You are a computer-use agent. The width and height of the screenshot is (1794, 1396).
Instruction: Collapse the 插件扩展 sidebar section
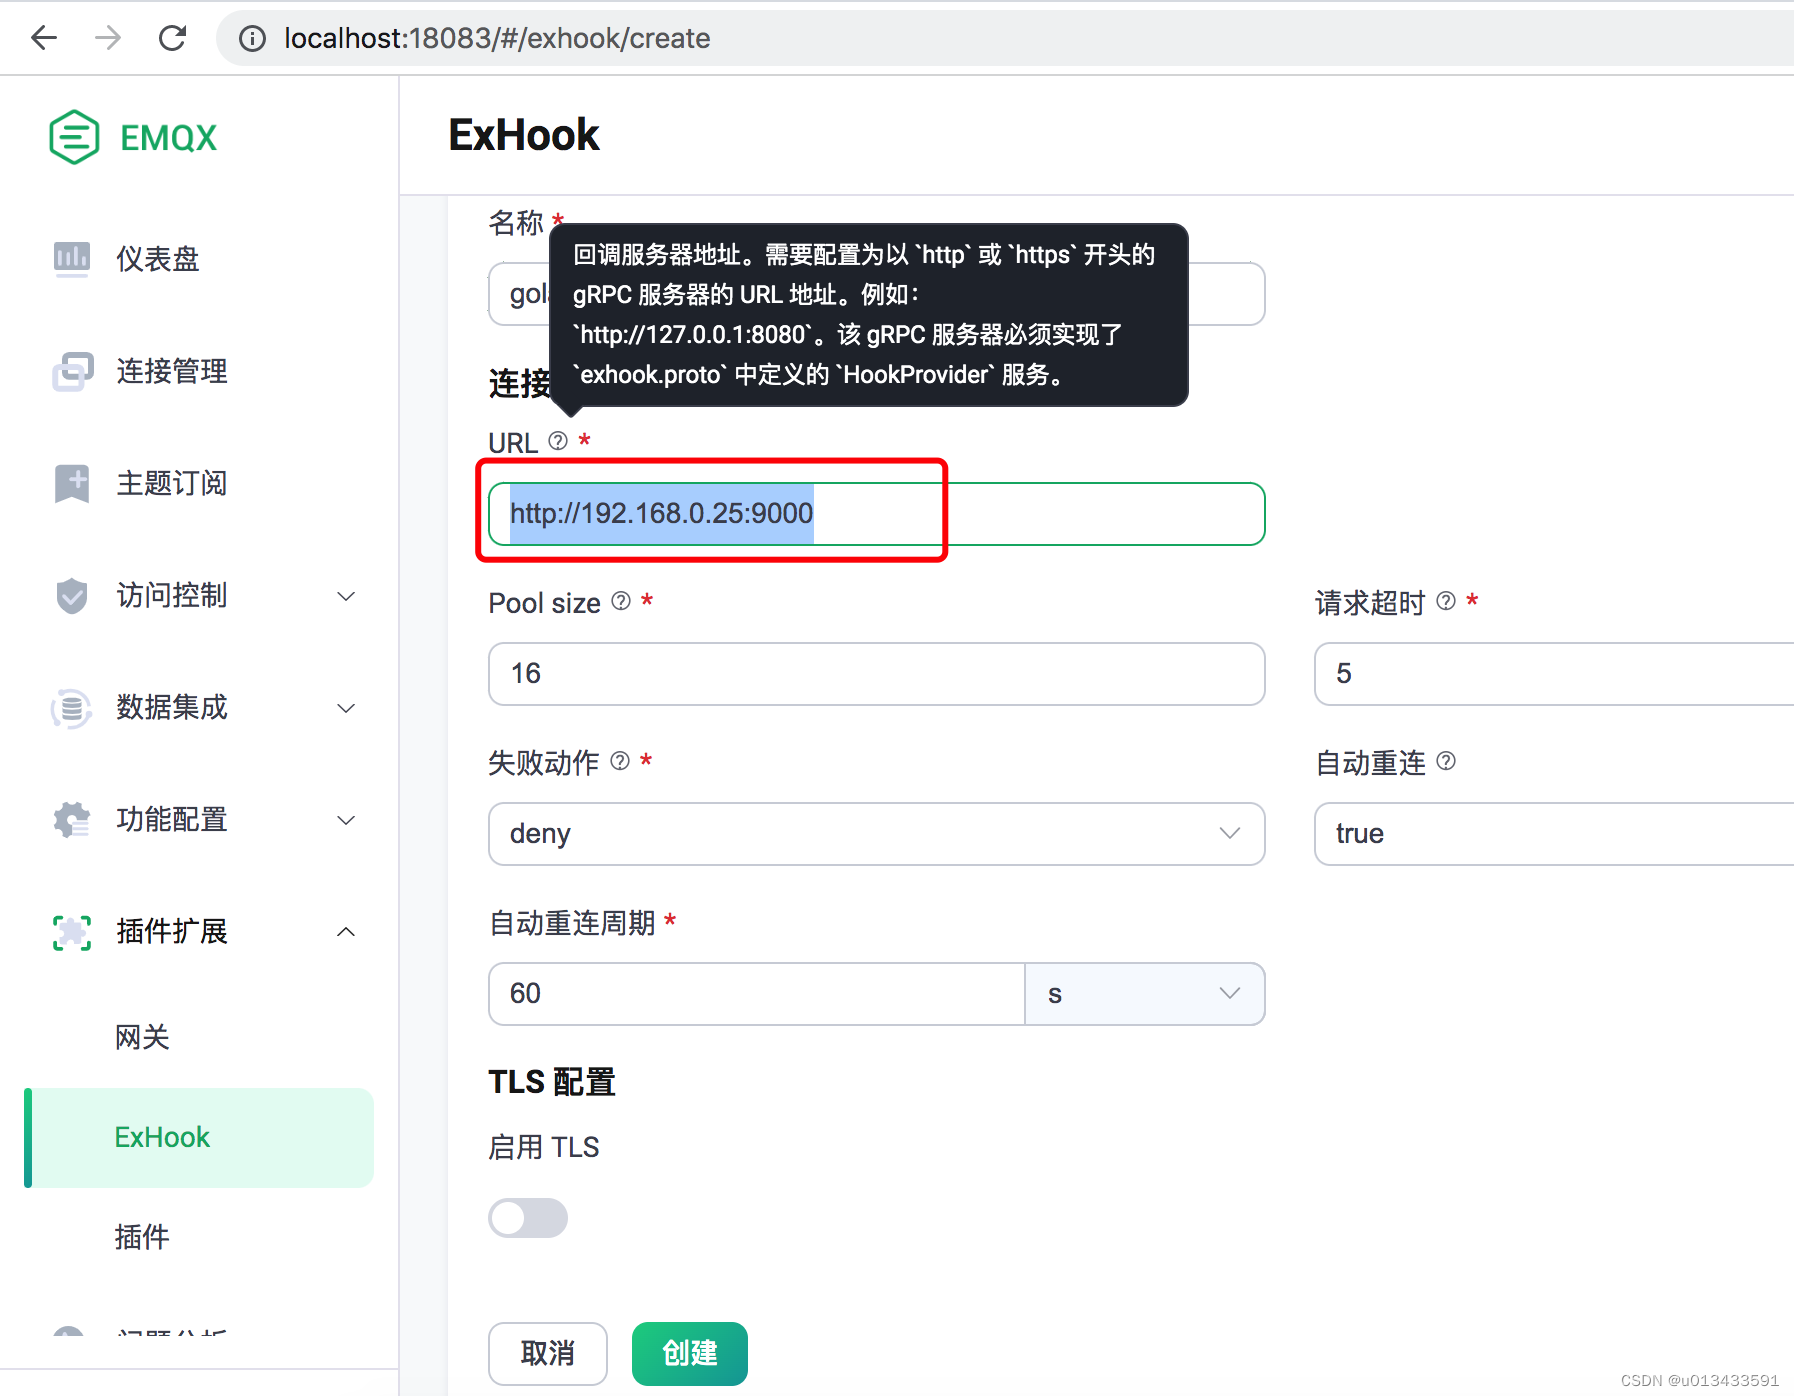pos(345,932)
